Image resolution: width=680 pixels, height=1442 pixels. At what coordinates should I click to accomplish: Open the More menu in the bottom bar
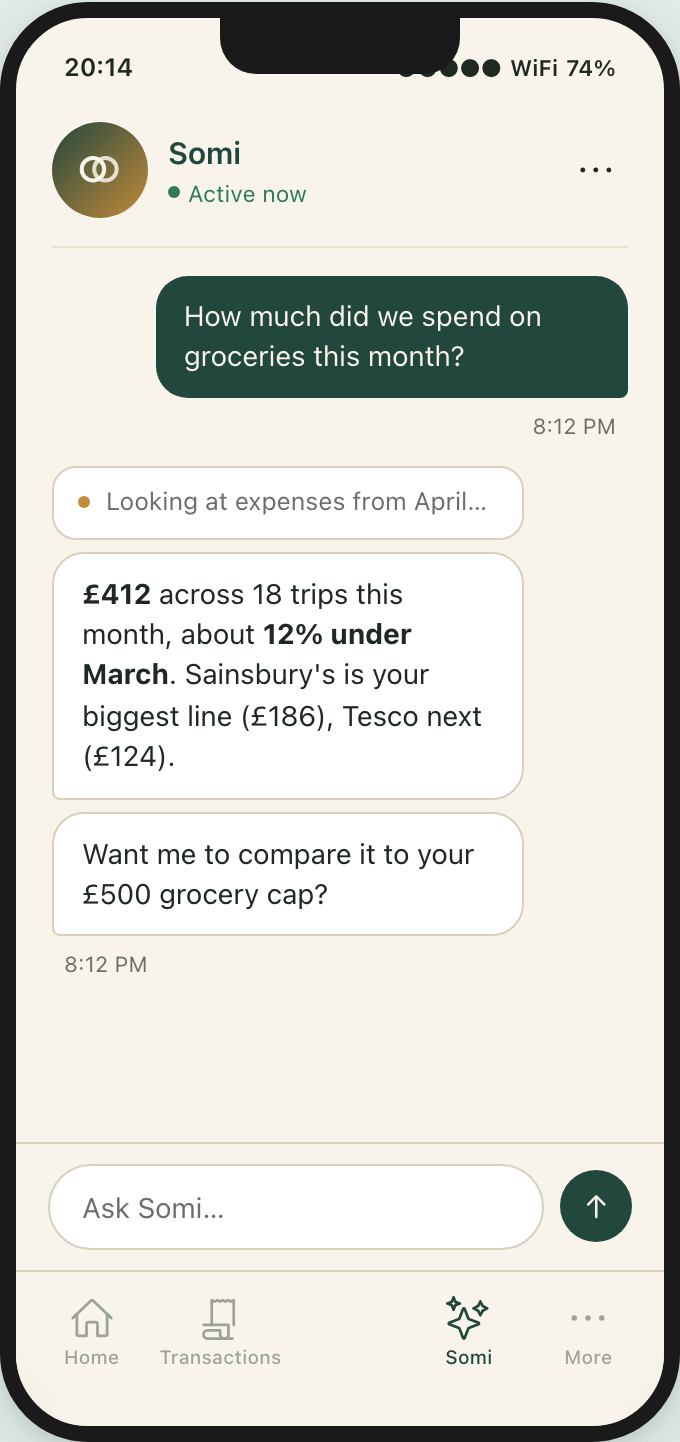click(588, 1331)
